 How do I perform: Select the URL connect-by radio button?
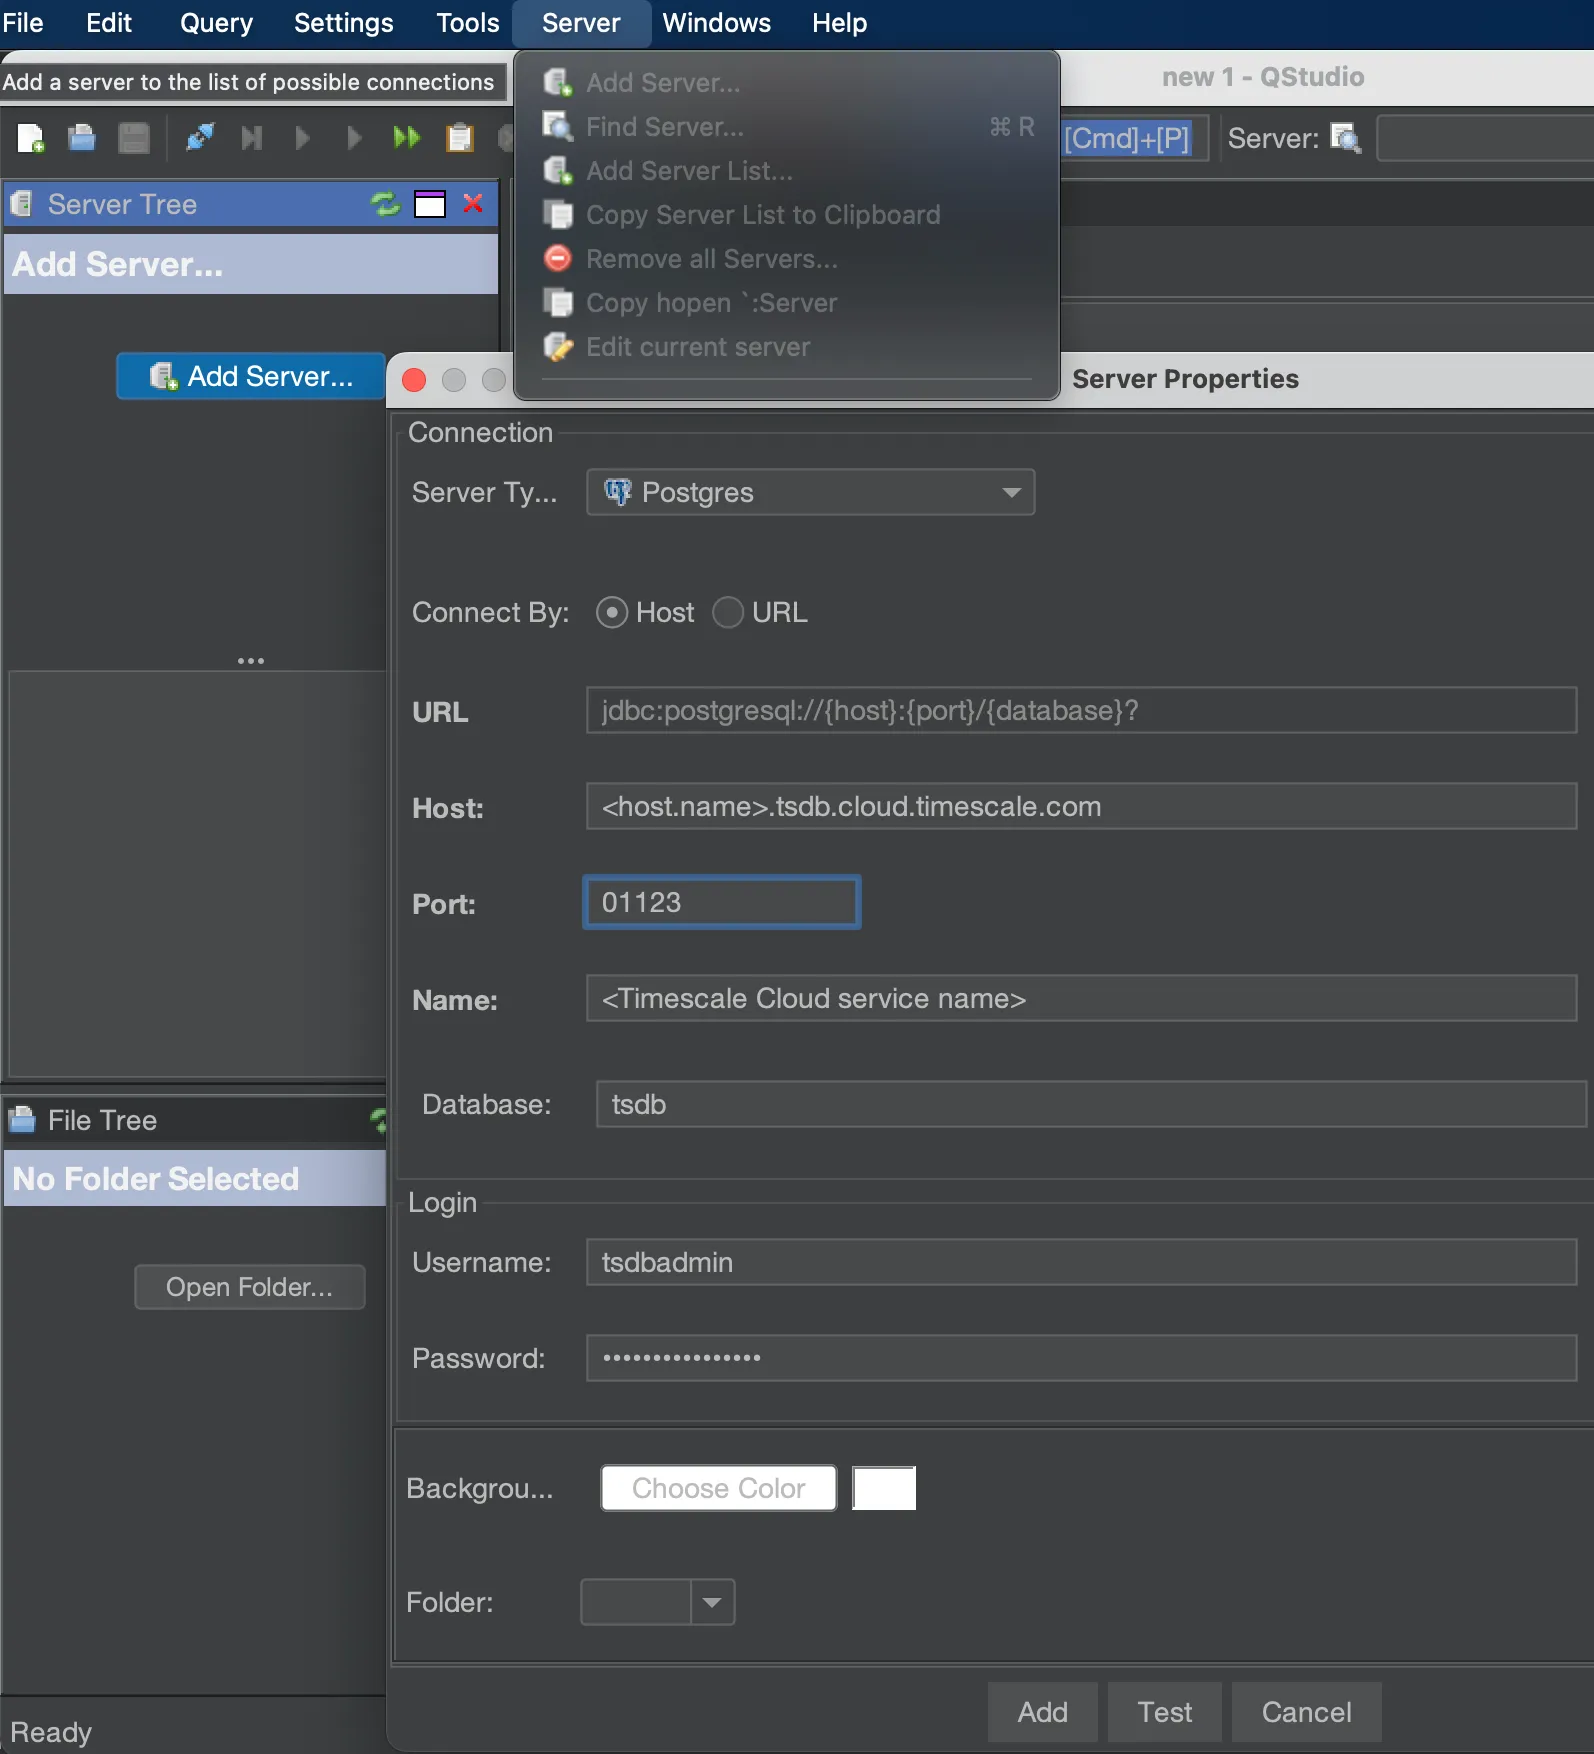pos(728,612)
